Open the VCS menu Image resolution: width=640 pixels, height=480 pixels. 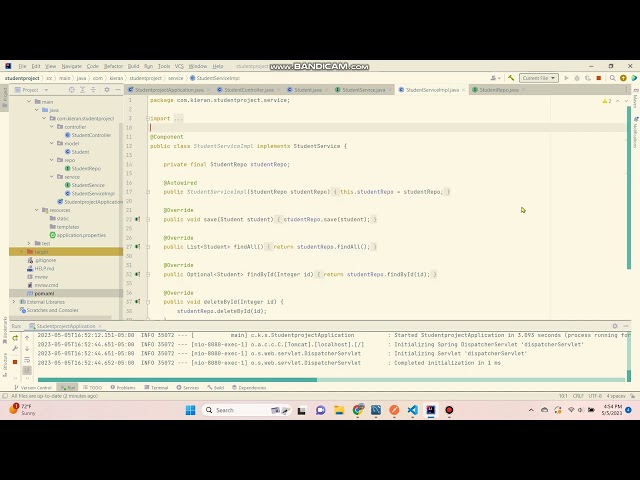pyautogui.click(x=179, y=66)
